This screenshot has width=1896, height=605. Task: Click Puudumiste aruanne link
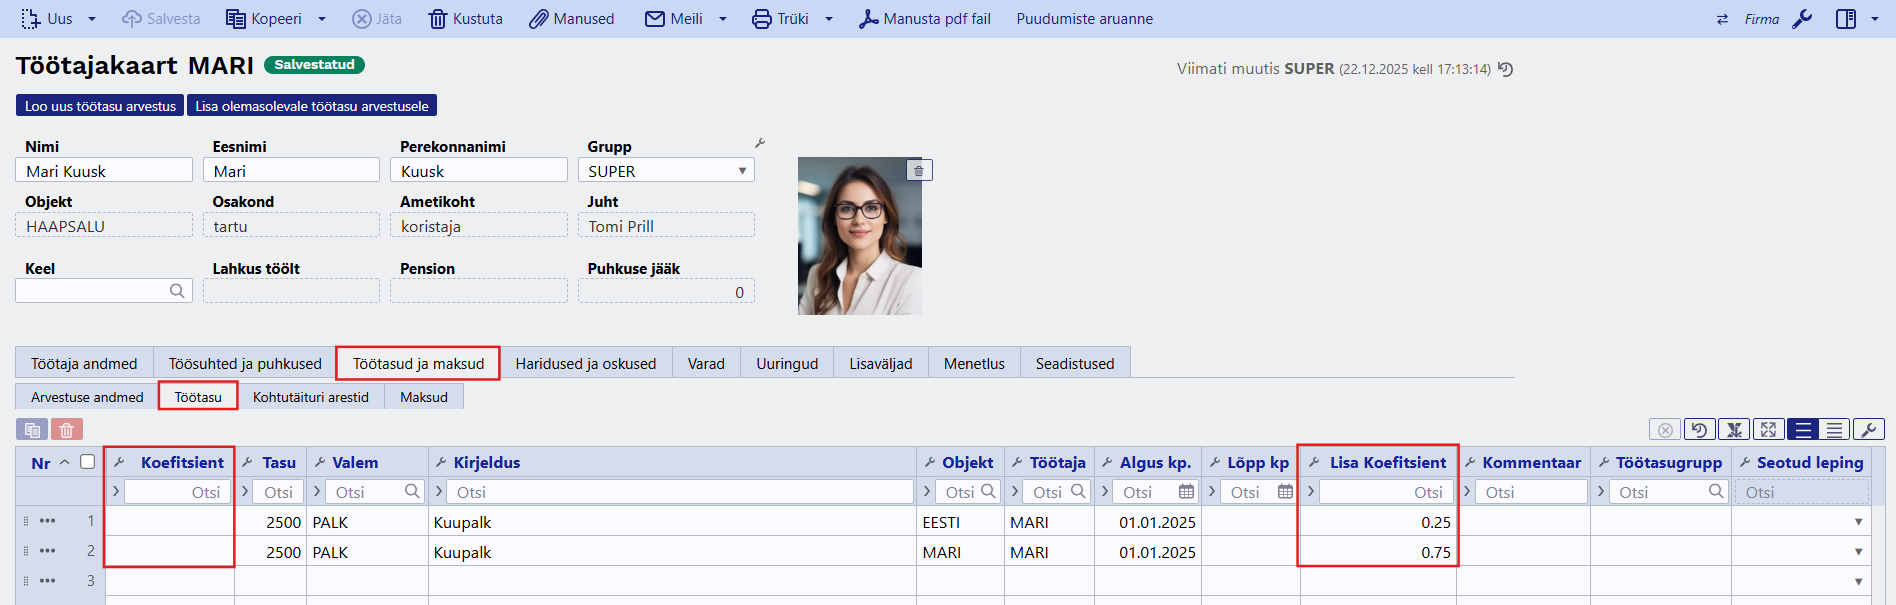[x=1084, y=19]
